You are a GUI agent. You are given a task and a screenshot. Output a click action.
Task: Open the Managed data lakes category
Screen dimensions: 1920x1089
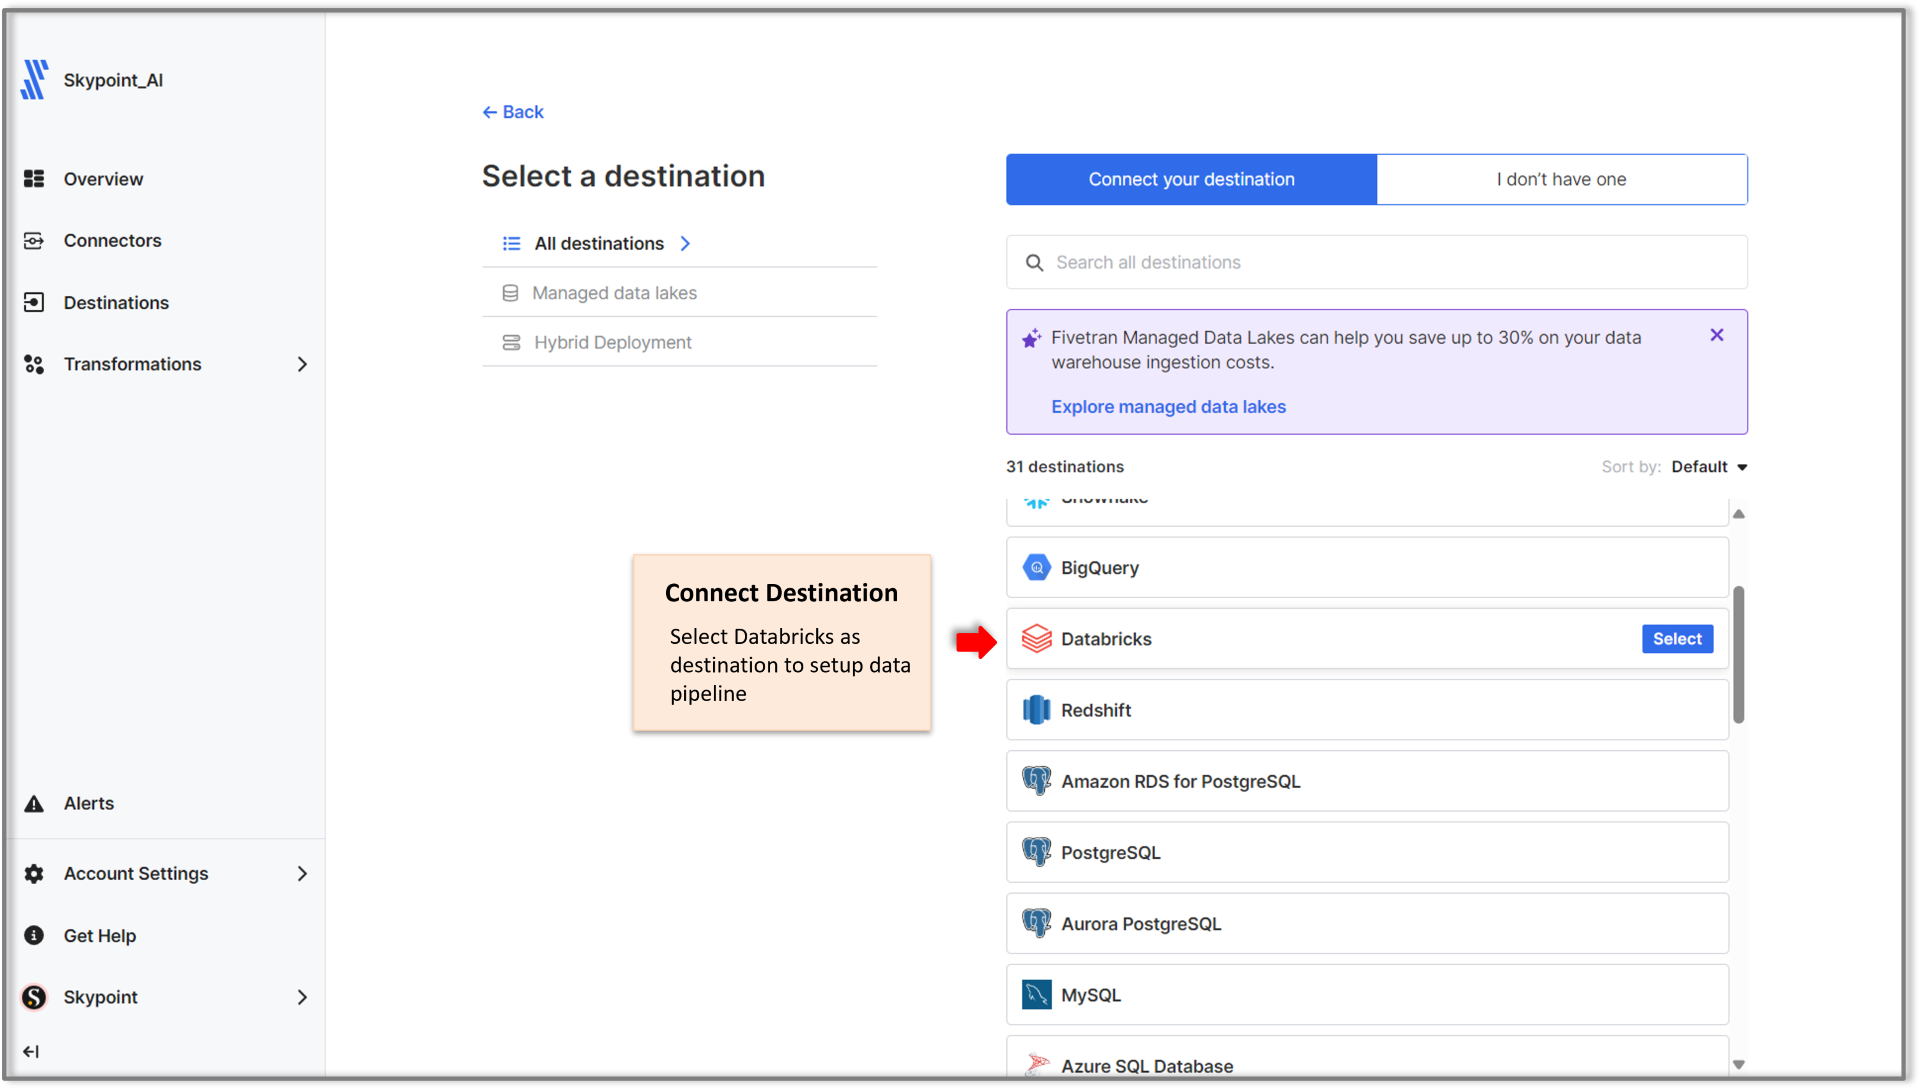coord(614,293)
